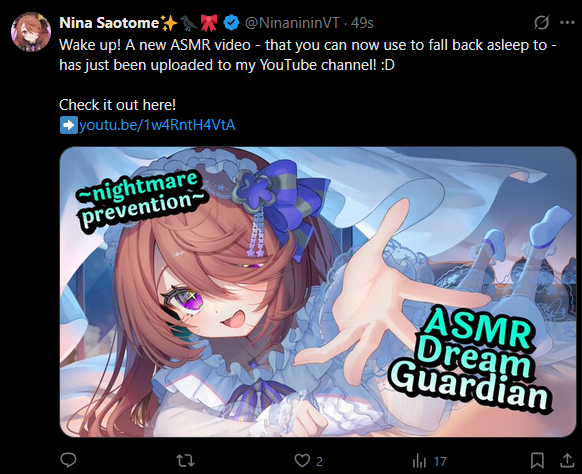Click the red ribbon emoji in name
This screenshot has width=582, height=474.
click(209, 23)
